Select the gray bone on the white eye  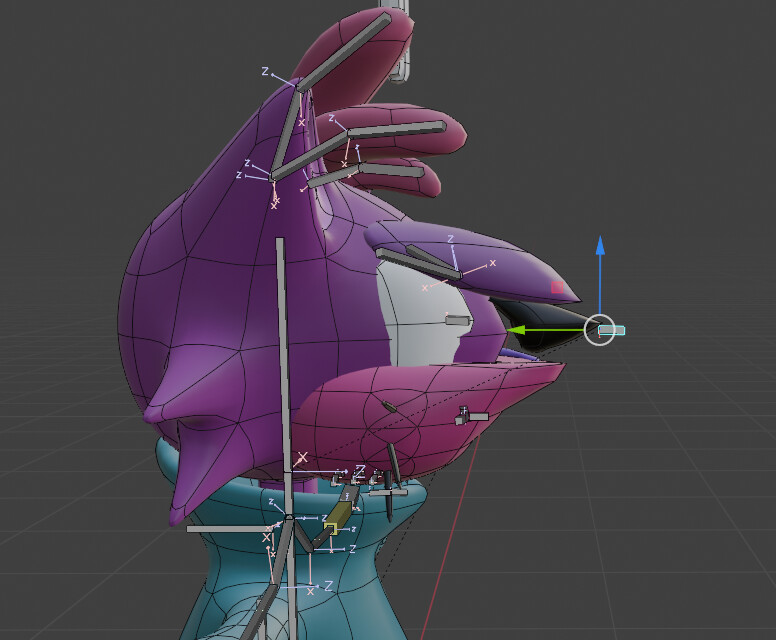pyautogui.click(x=457, y=321)
